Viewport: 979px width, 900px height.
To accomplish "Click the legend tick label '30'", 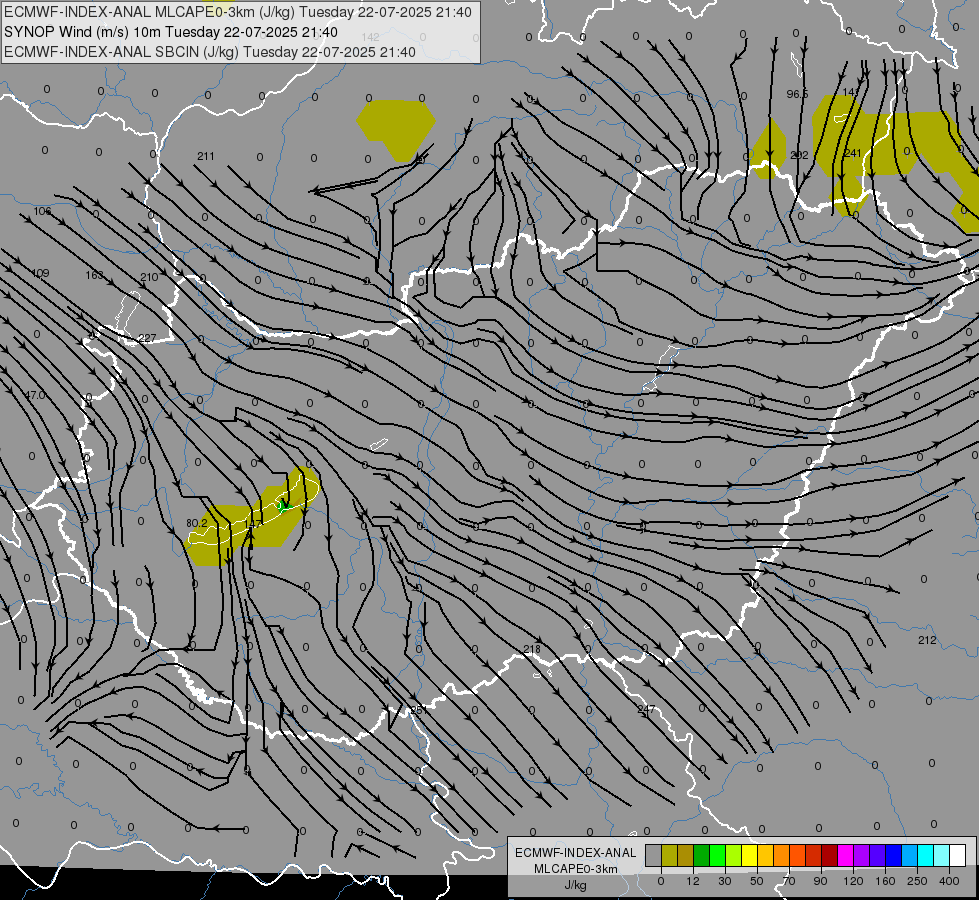I will (725, 881).
